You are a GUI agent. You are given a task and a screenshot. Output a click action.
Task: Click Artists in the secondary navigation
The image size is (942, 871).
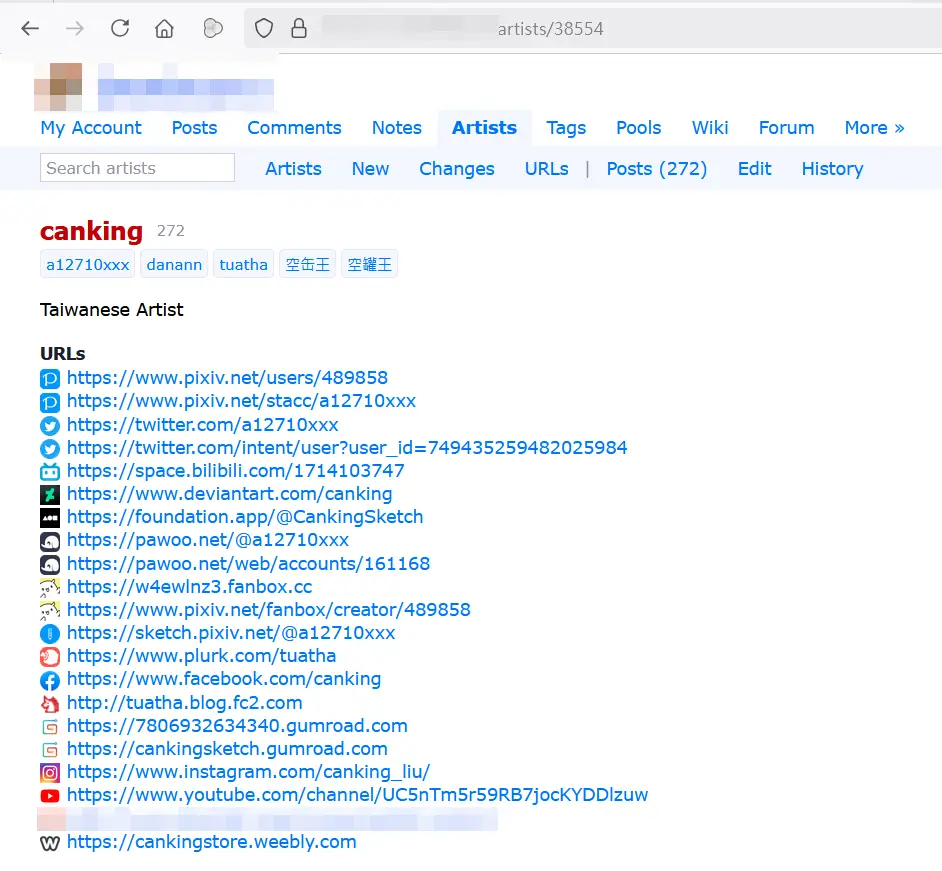point(293,169)
